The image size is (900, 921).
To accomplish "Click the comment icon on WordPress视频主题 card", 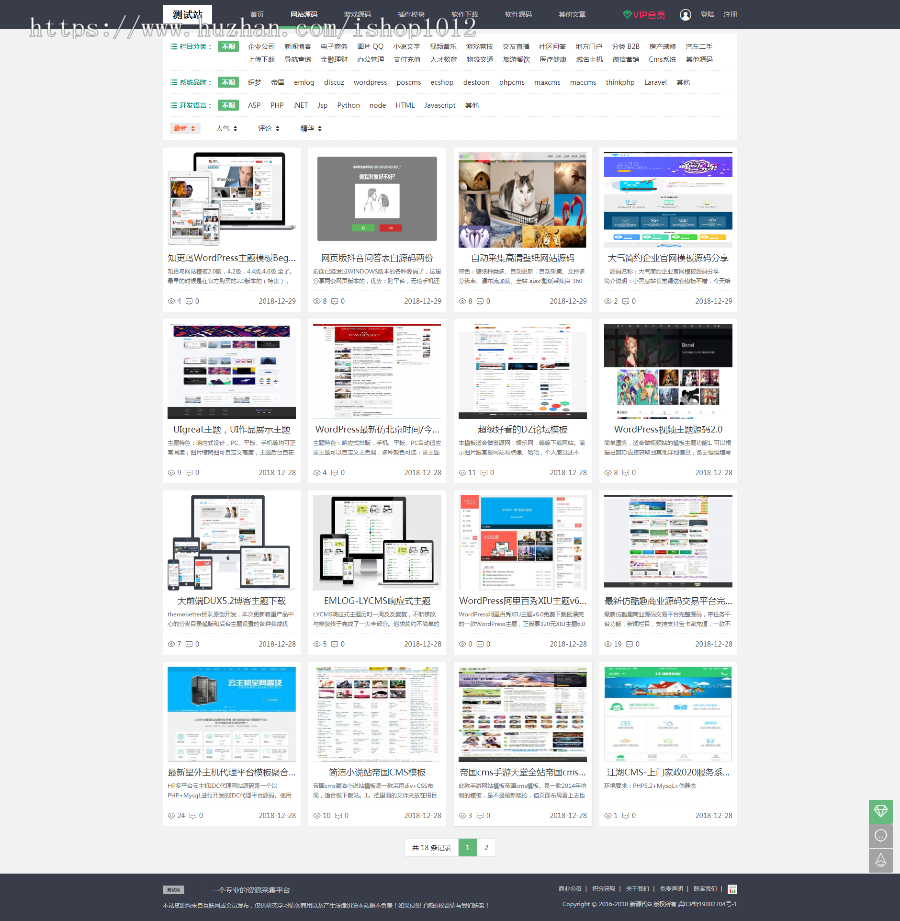I will click(x=625, y=473).
